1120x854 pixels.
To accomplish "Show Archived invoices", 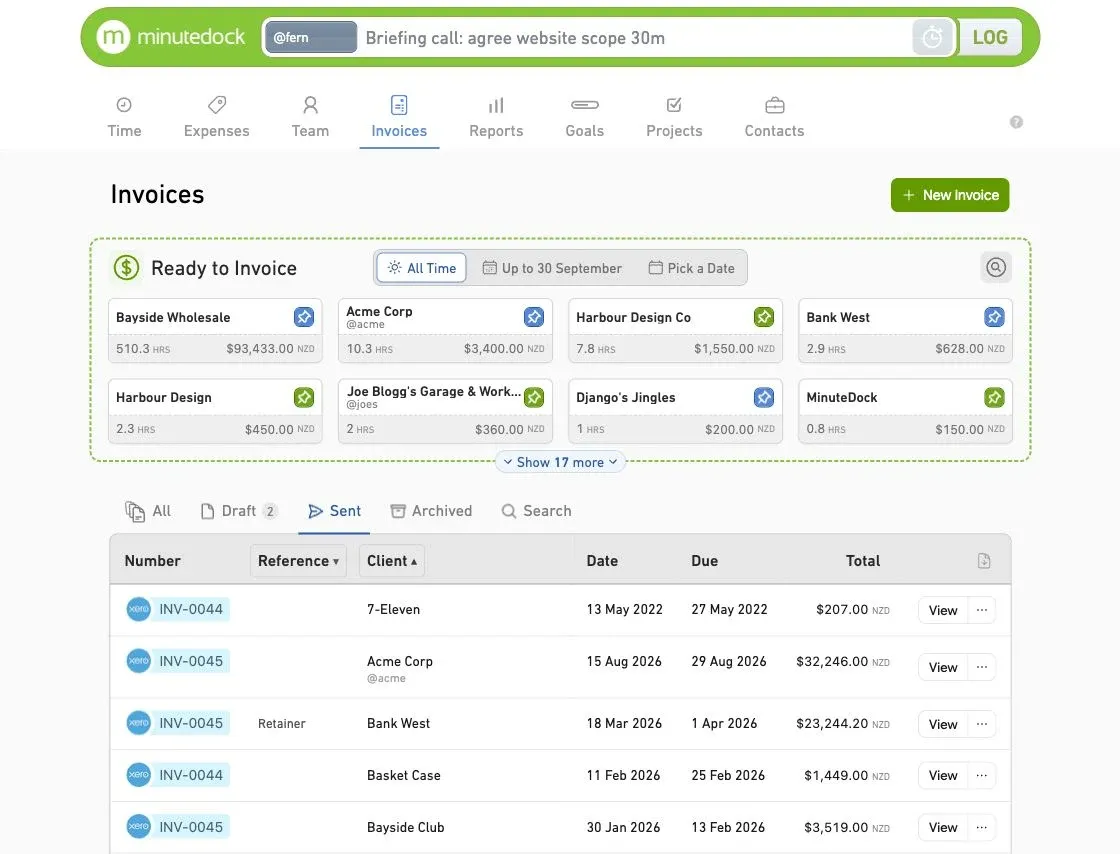I will pyautogui.click(x=431, y=511).
